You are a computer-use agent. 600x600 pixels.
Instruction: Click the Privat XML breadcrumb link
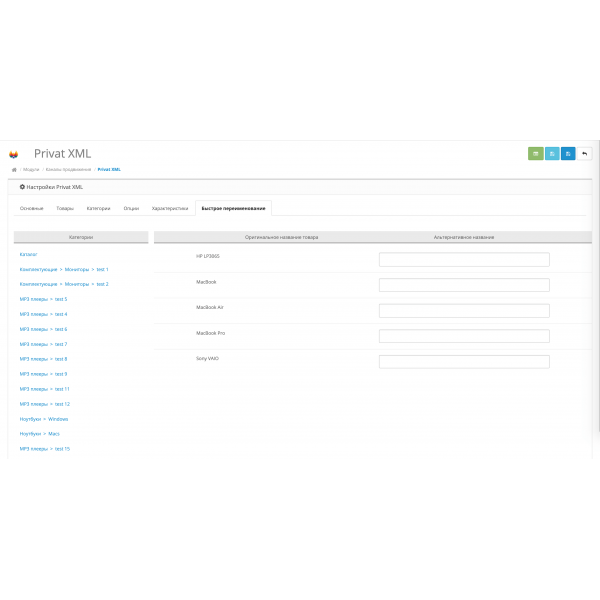pyautogui.click(x=109, y=170)
